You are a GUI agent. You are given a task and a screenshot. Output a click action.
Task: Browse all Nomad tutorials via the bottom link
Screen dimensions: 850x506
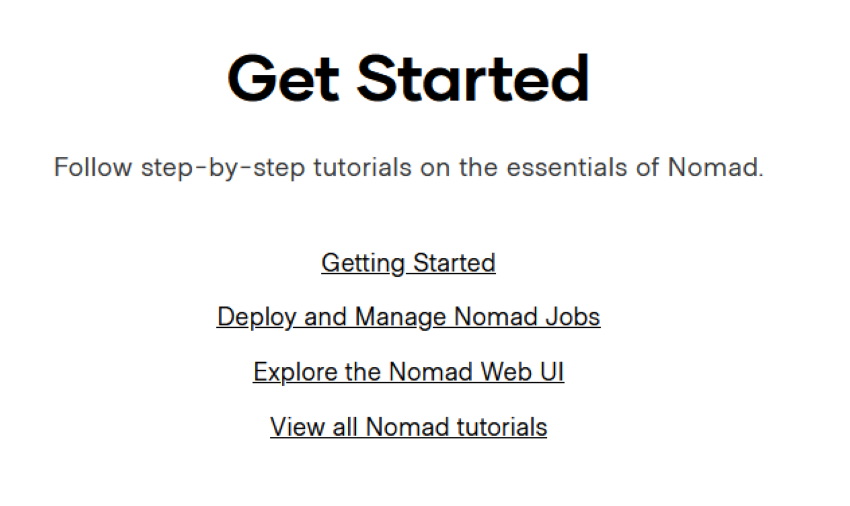click(x=408, y=427)
